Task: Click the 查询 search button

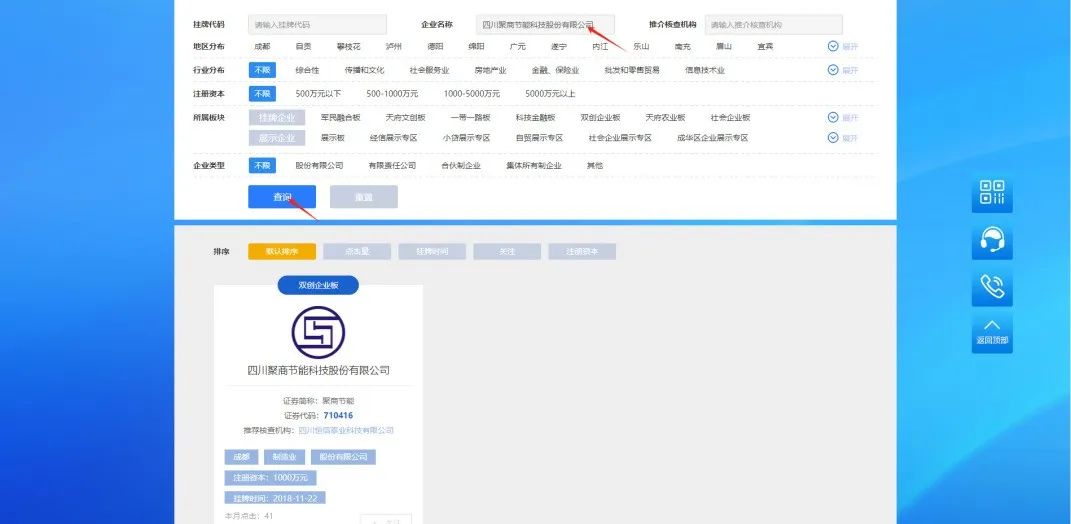Action: [282, 197]
